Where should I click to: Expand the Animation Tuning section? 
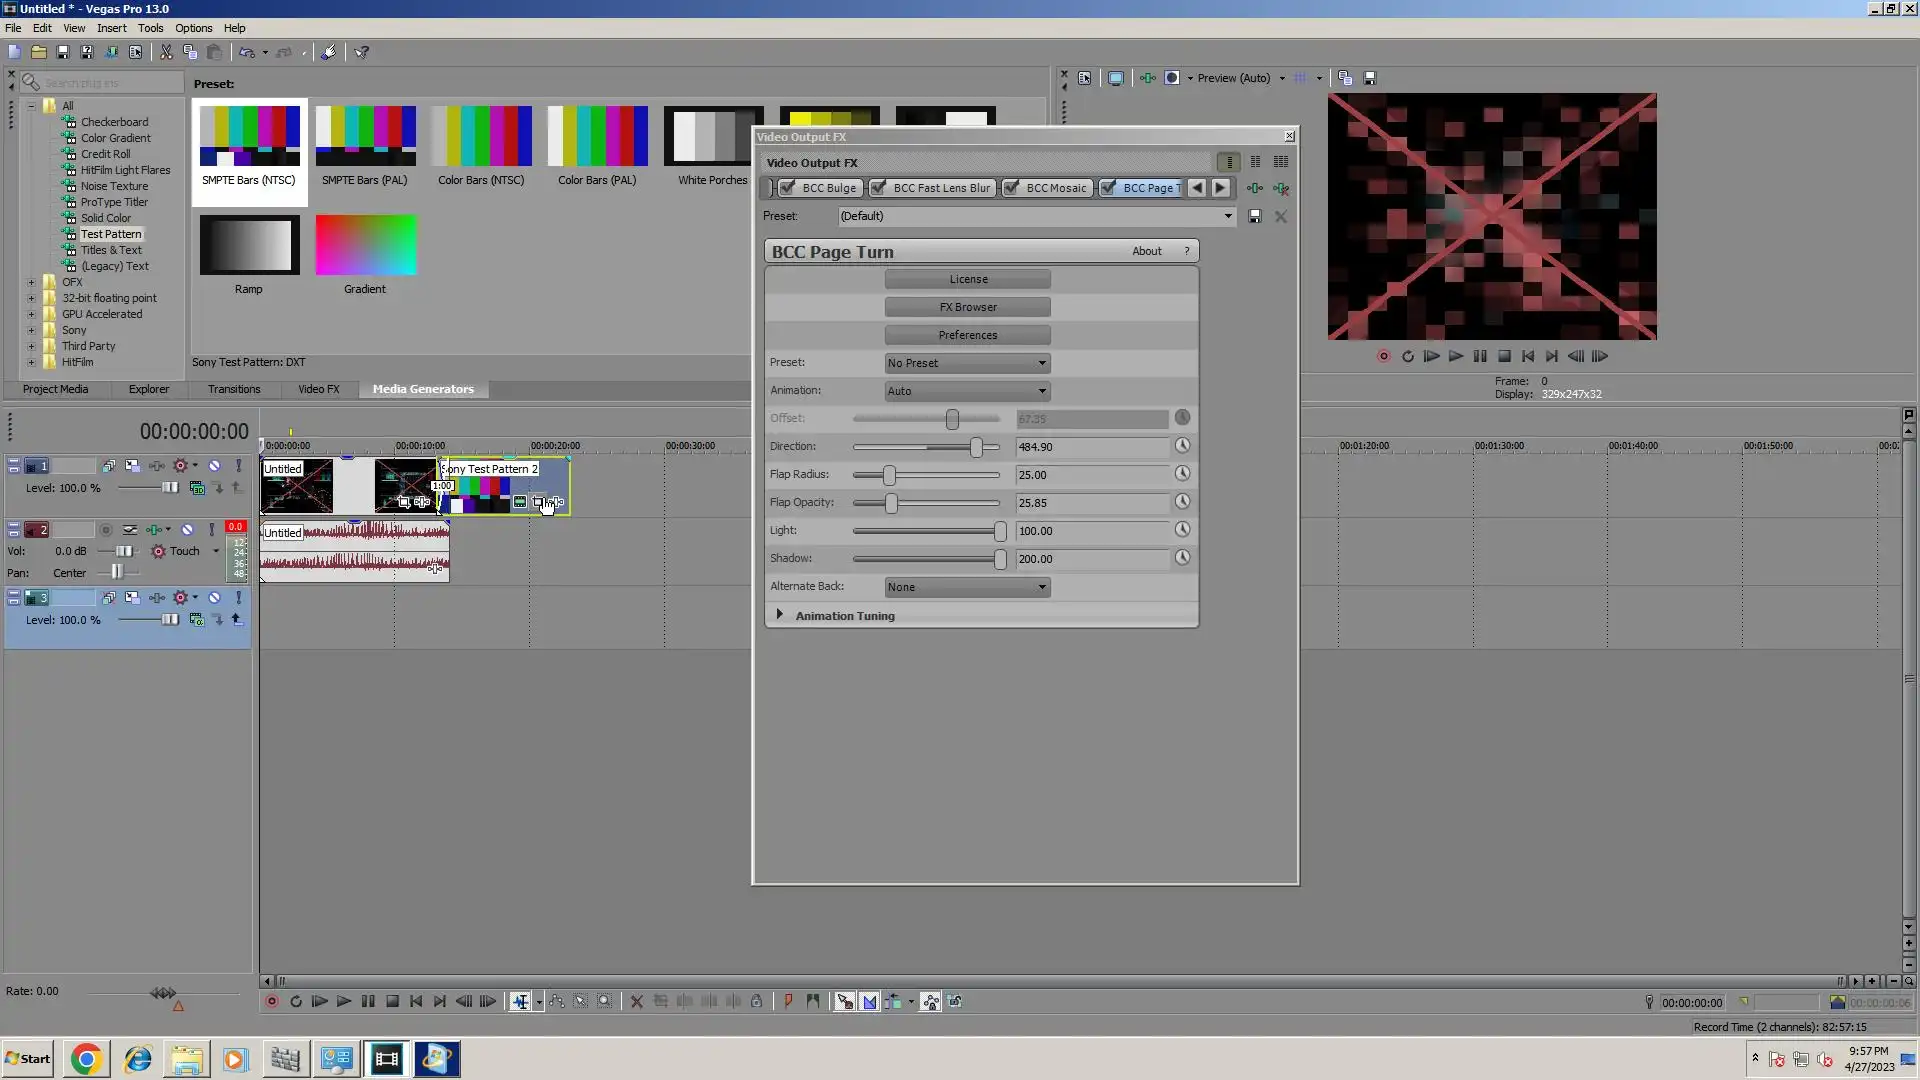click(x=779, y=615)
